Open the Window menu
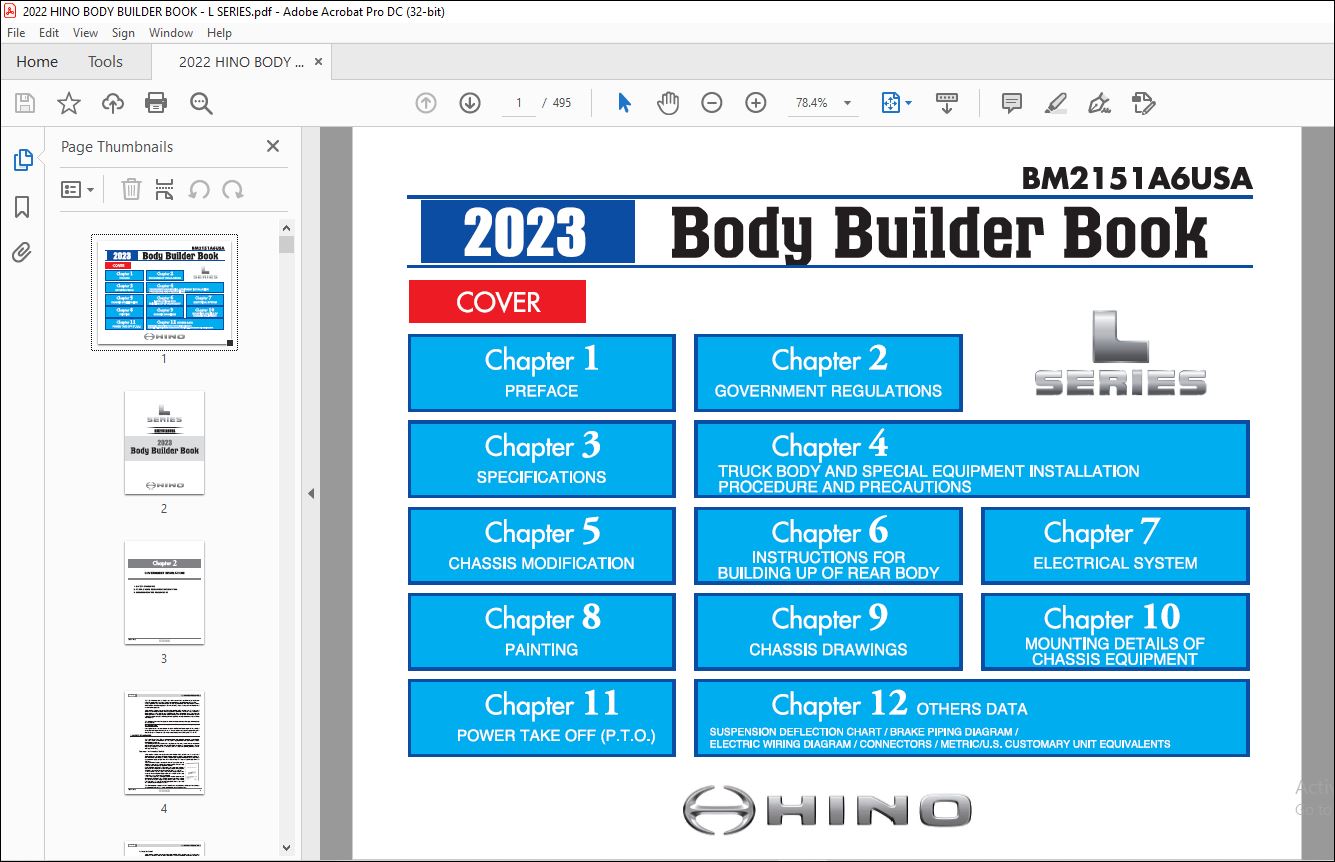This screenshot has height=862, width=1335. click(171, 33)
